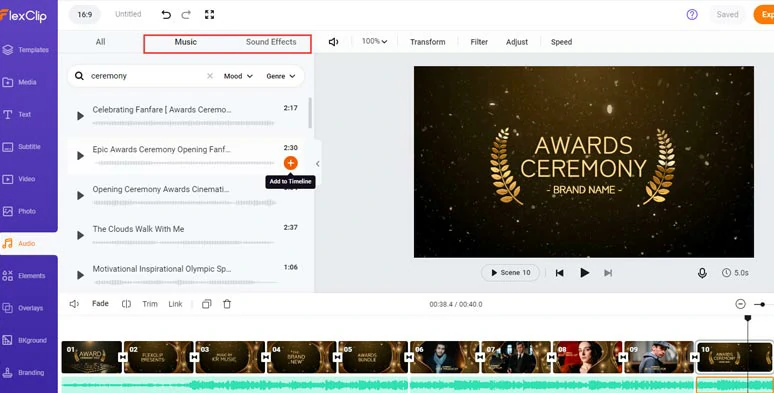Click the Trim button
The image size is (774, 393).
(x=150, y=304)
